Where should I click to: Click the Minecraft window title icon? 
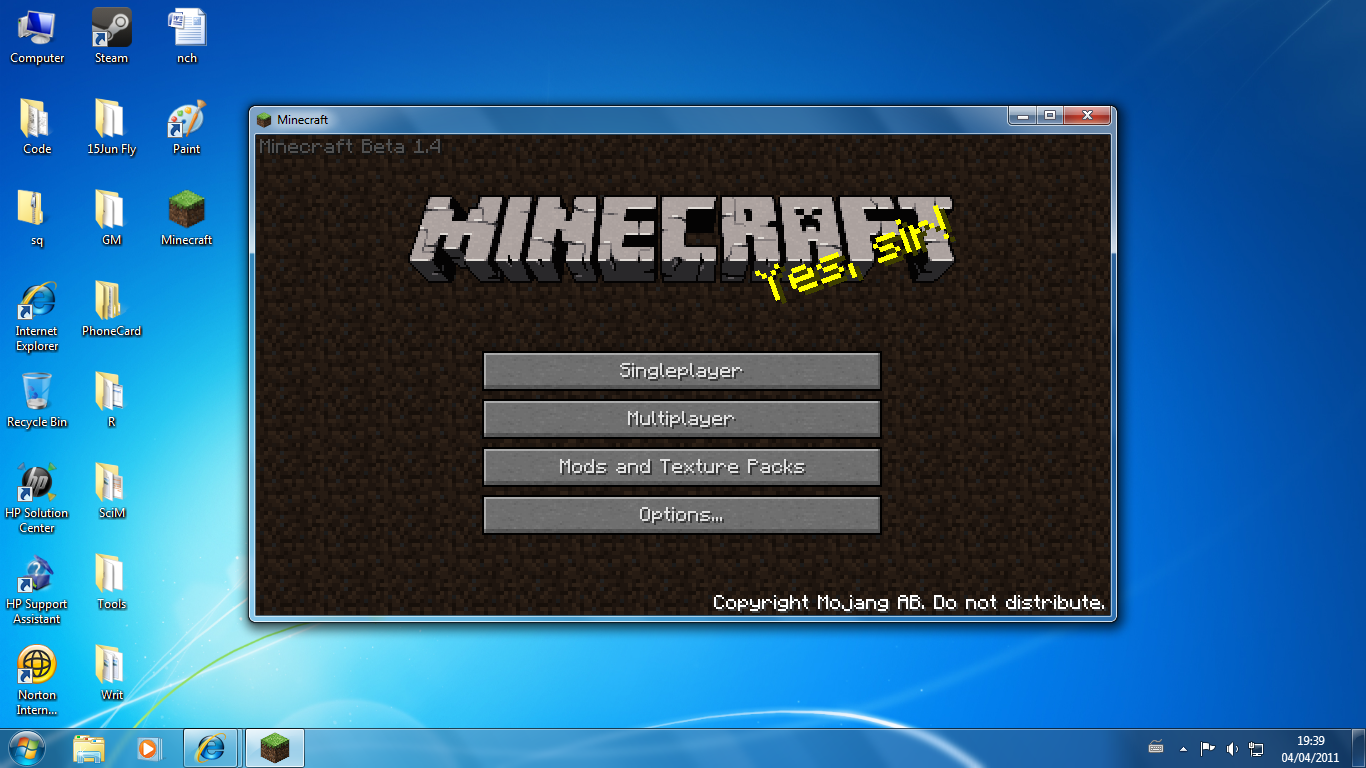point(264,120)
